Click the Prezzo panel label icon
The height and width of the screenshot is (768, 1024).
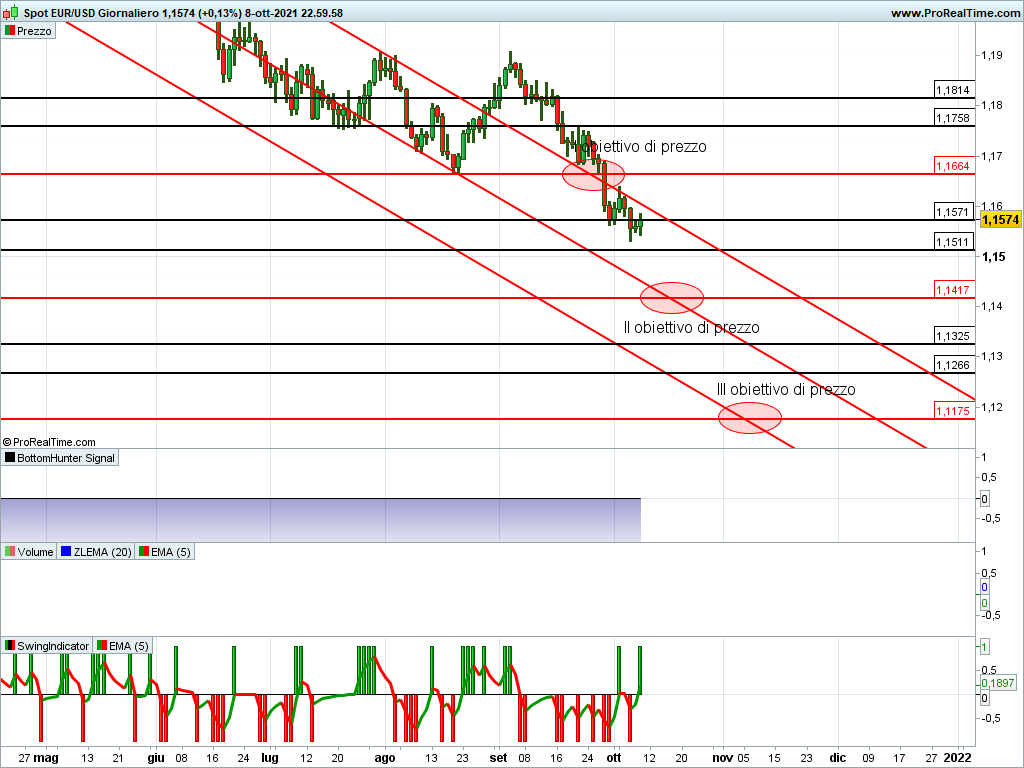[9, 31]
